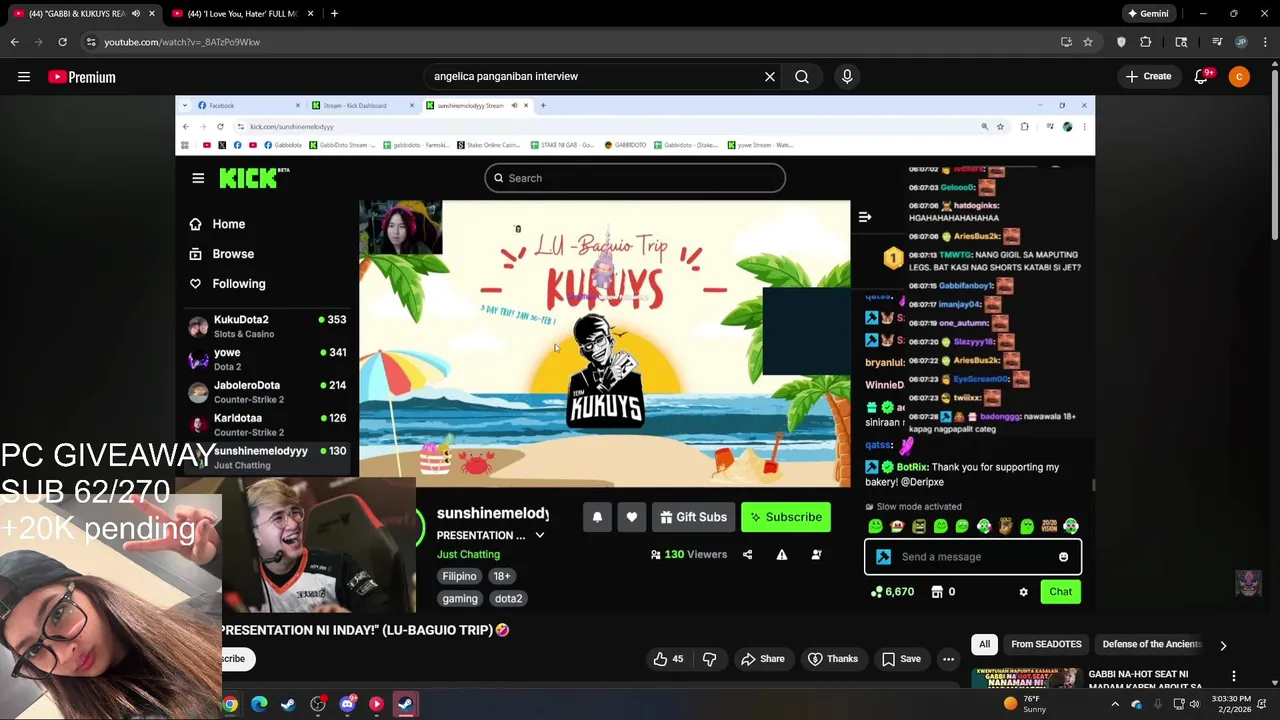Expand the PRESENTATION title chevron on Kick

(540, 535)
